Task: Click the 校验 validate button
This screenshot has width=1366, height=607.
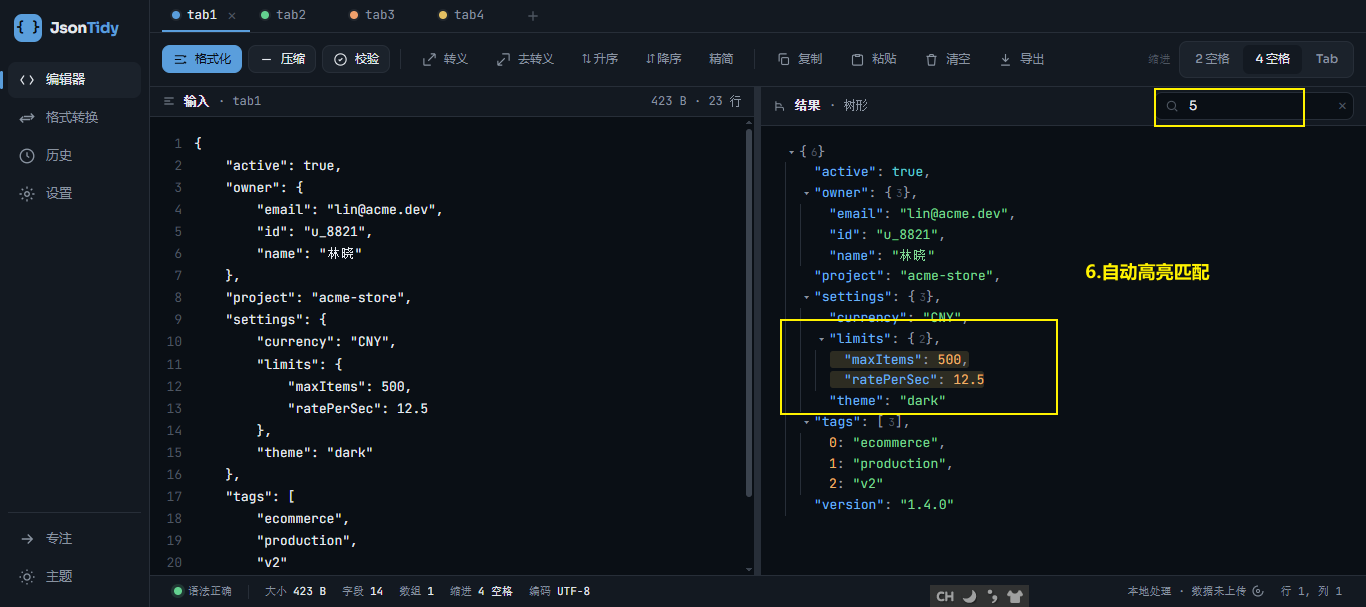Action: point(356,59)
